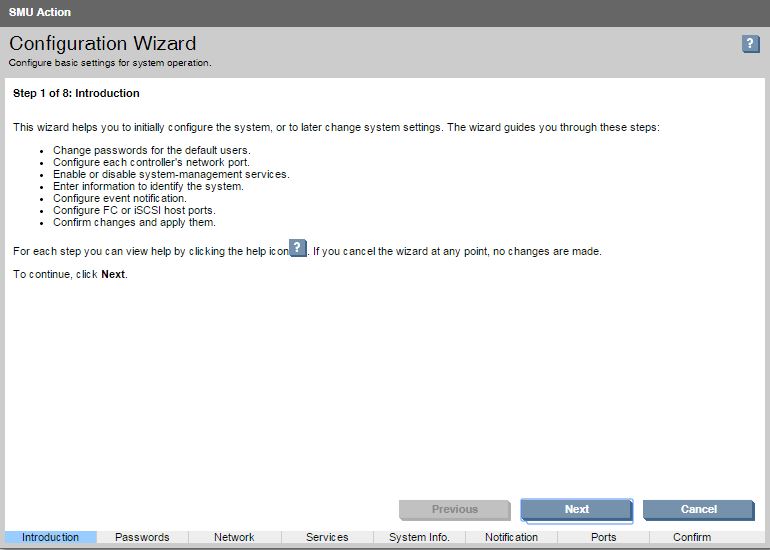The image size is (770, 550).
Task: Switch to the Services step tab
Action: 327,537
